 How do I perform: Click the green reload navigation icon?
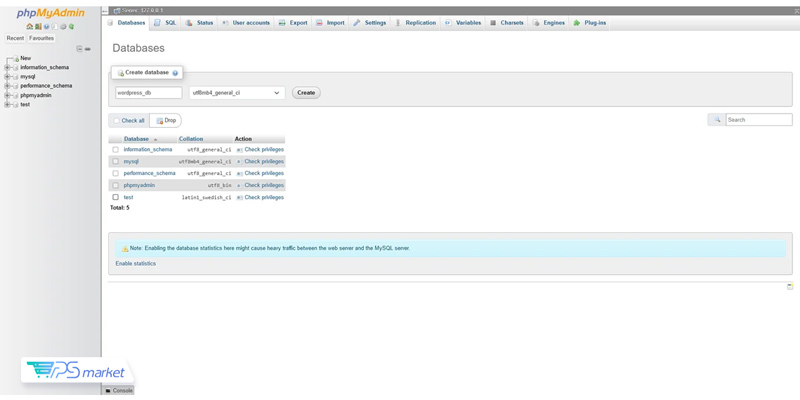(71, 27)
